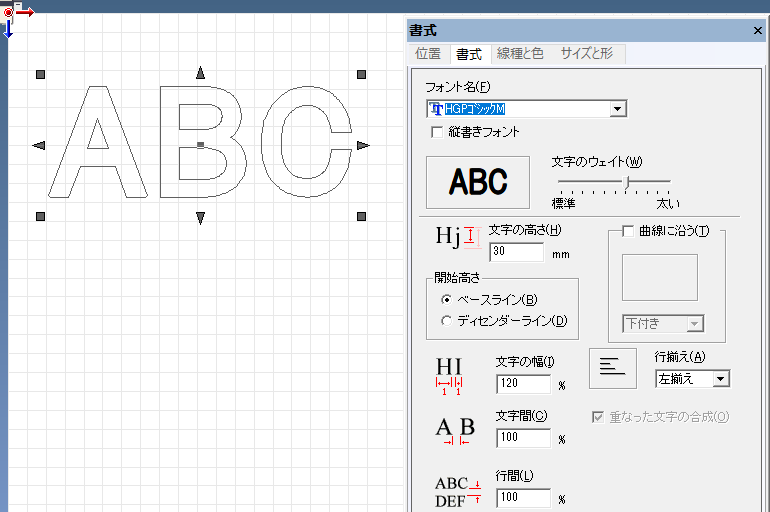Switch to the 位置 tab
Screen dimensions: 770x512
(428, 54)
